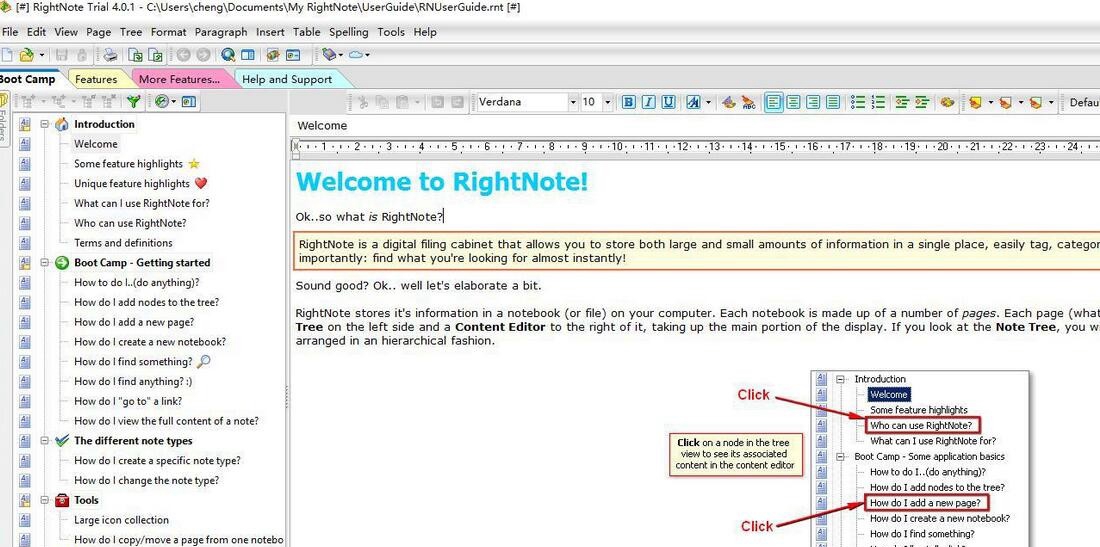Viewport: 1100px width, 547px height.
Task: Click the Open notebook folder icon
Action: pos(27,55)
